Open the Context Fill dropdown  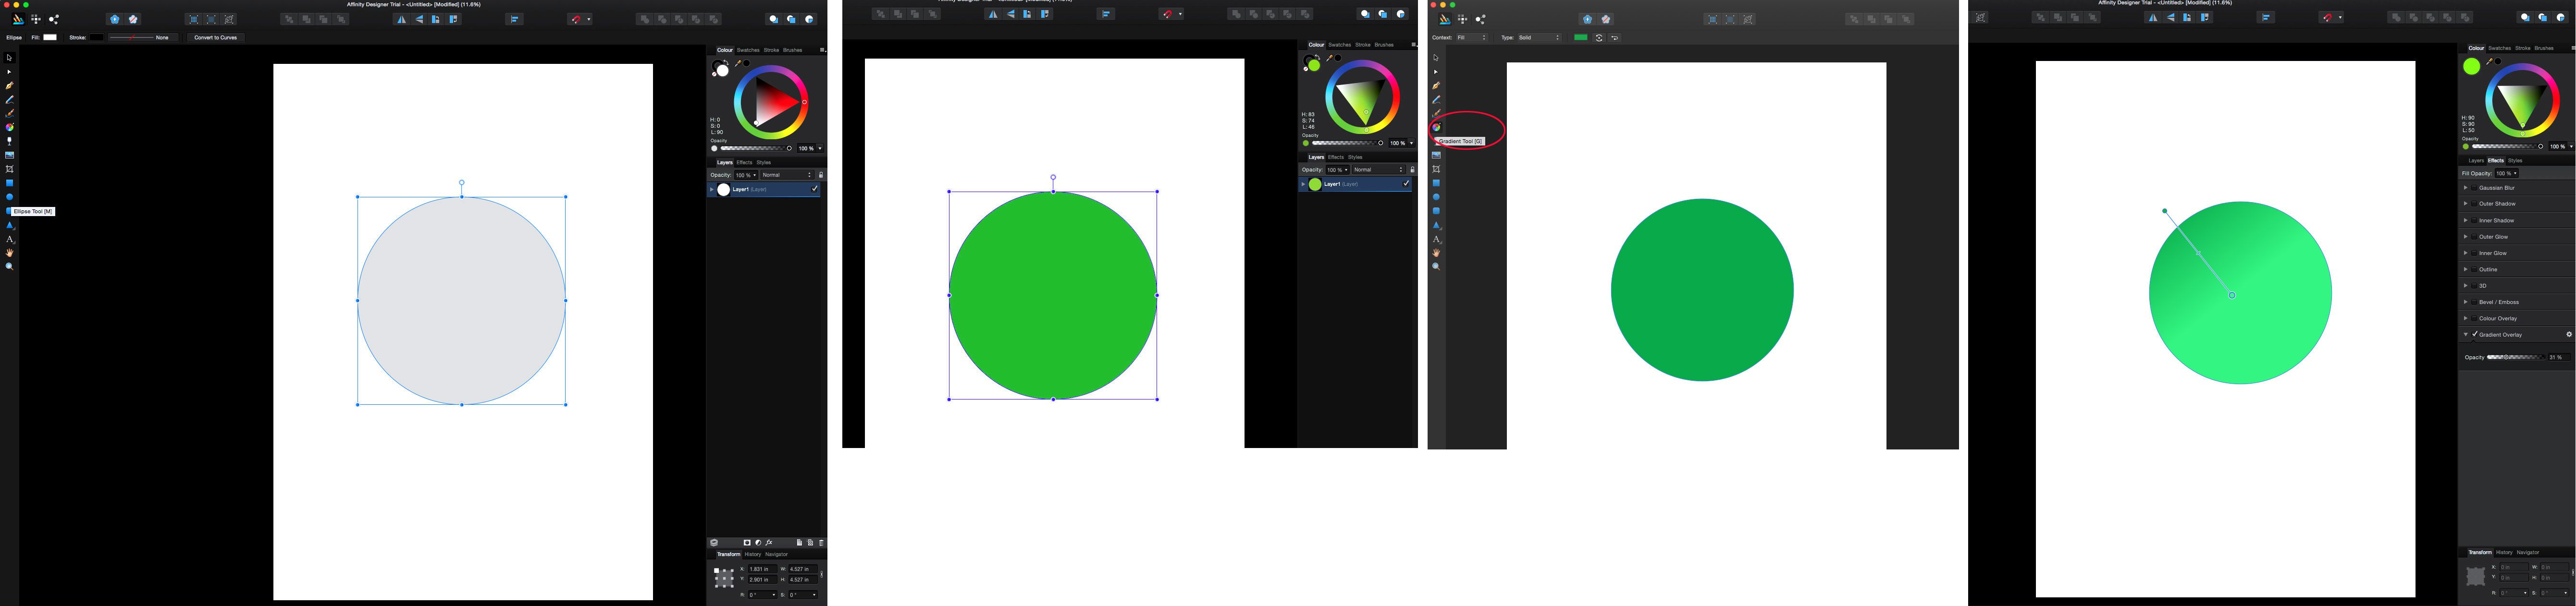tap(1471, 38)
